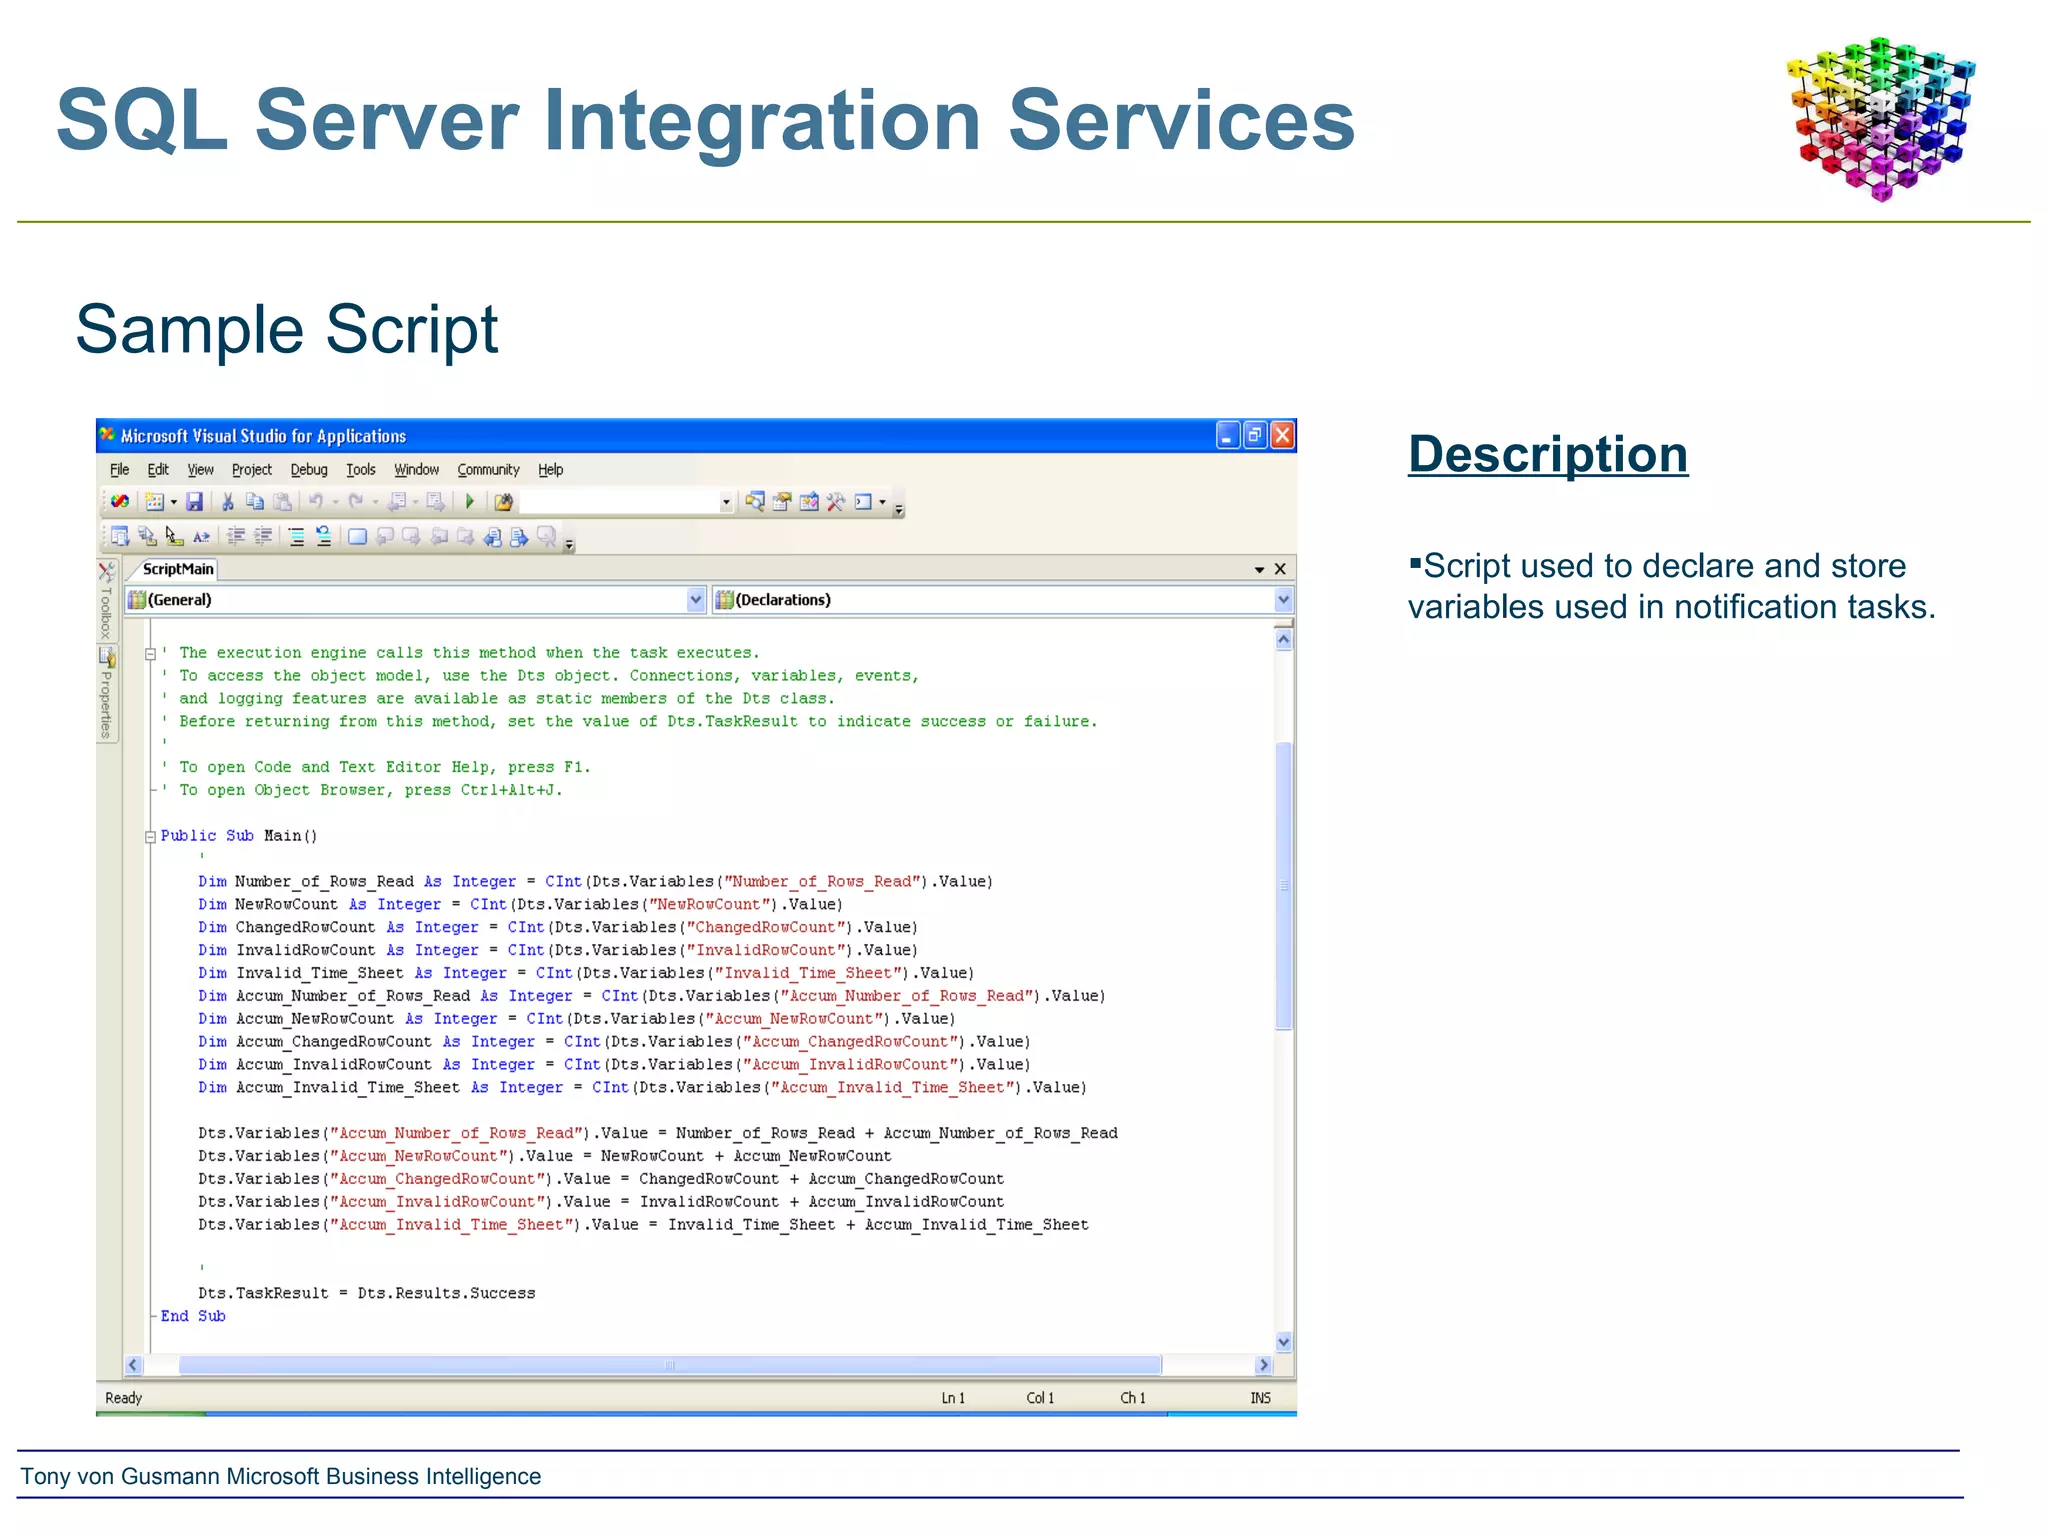Collapse the comment block at top of code
This screenshot has height=1536, width=2048.
(x=150, y=654)
